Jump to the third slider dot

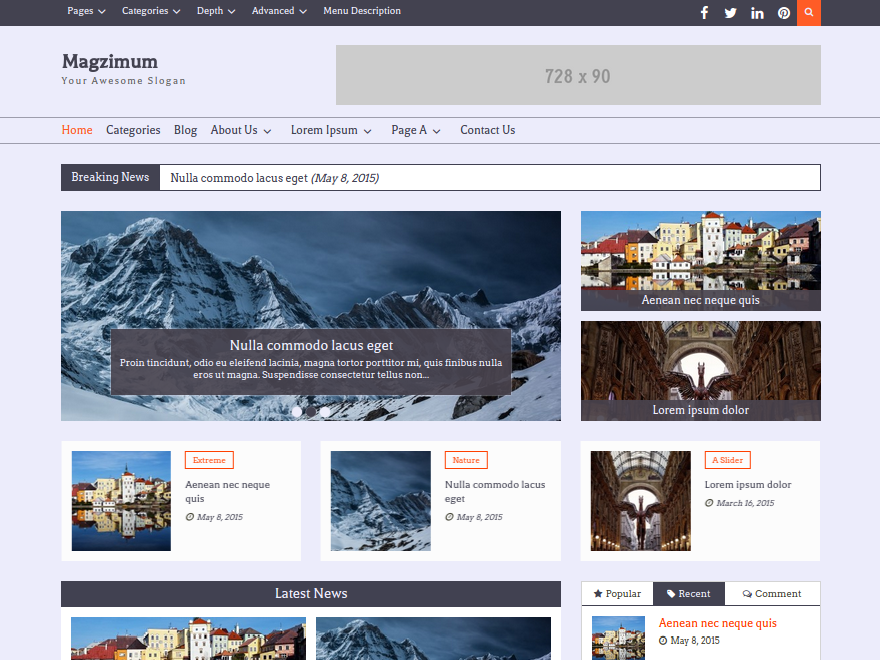(325, 411)
